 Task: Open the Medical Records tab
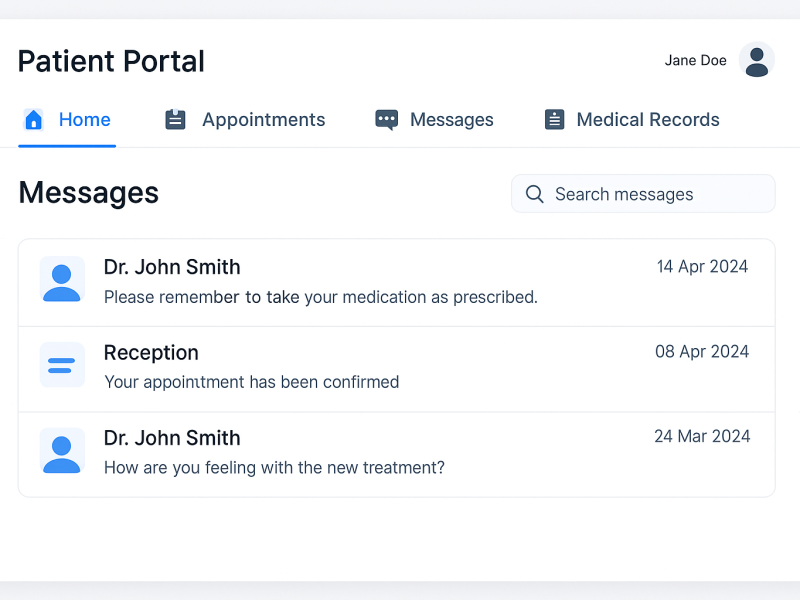pyautogui.click(x=647, y=120)
